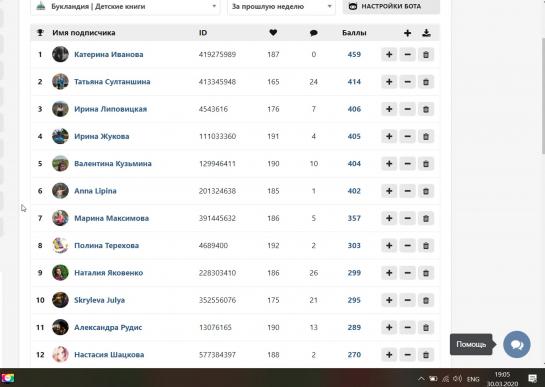
Task: Sort by comments bubble column icon
Action: [314, 33]
